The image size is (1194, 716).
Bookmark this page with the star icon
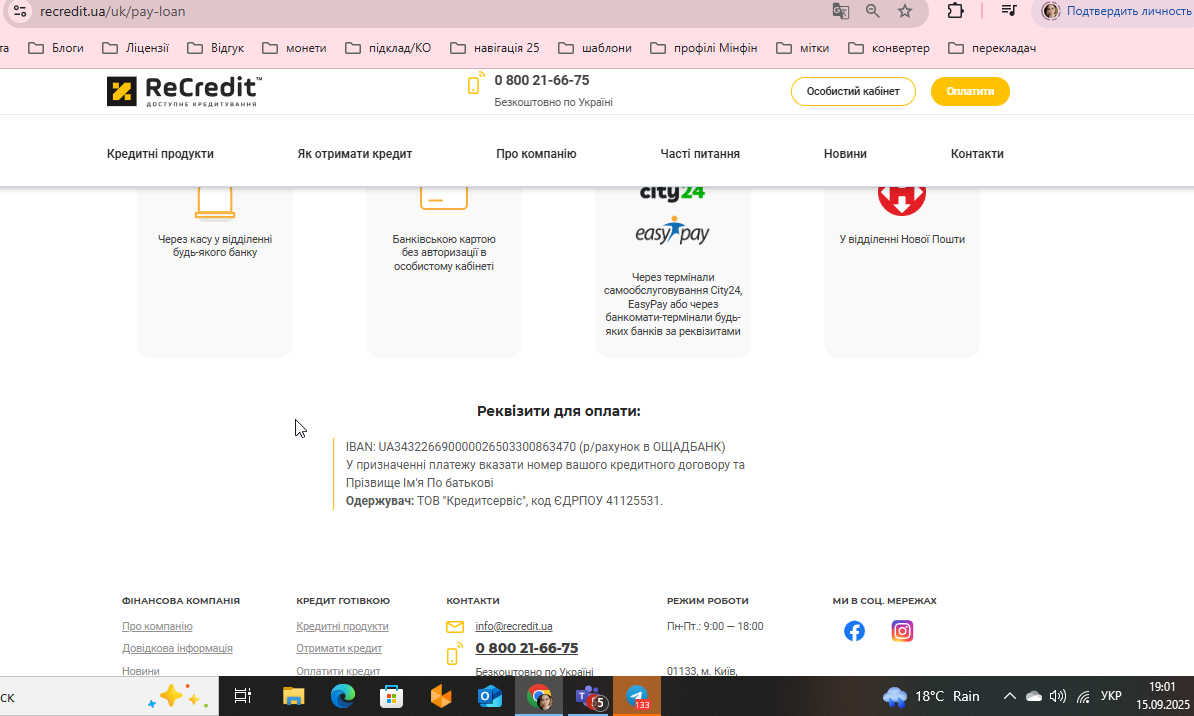click(905, 11)
